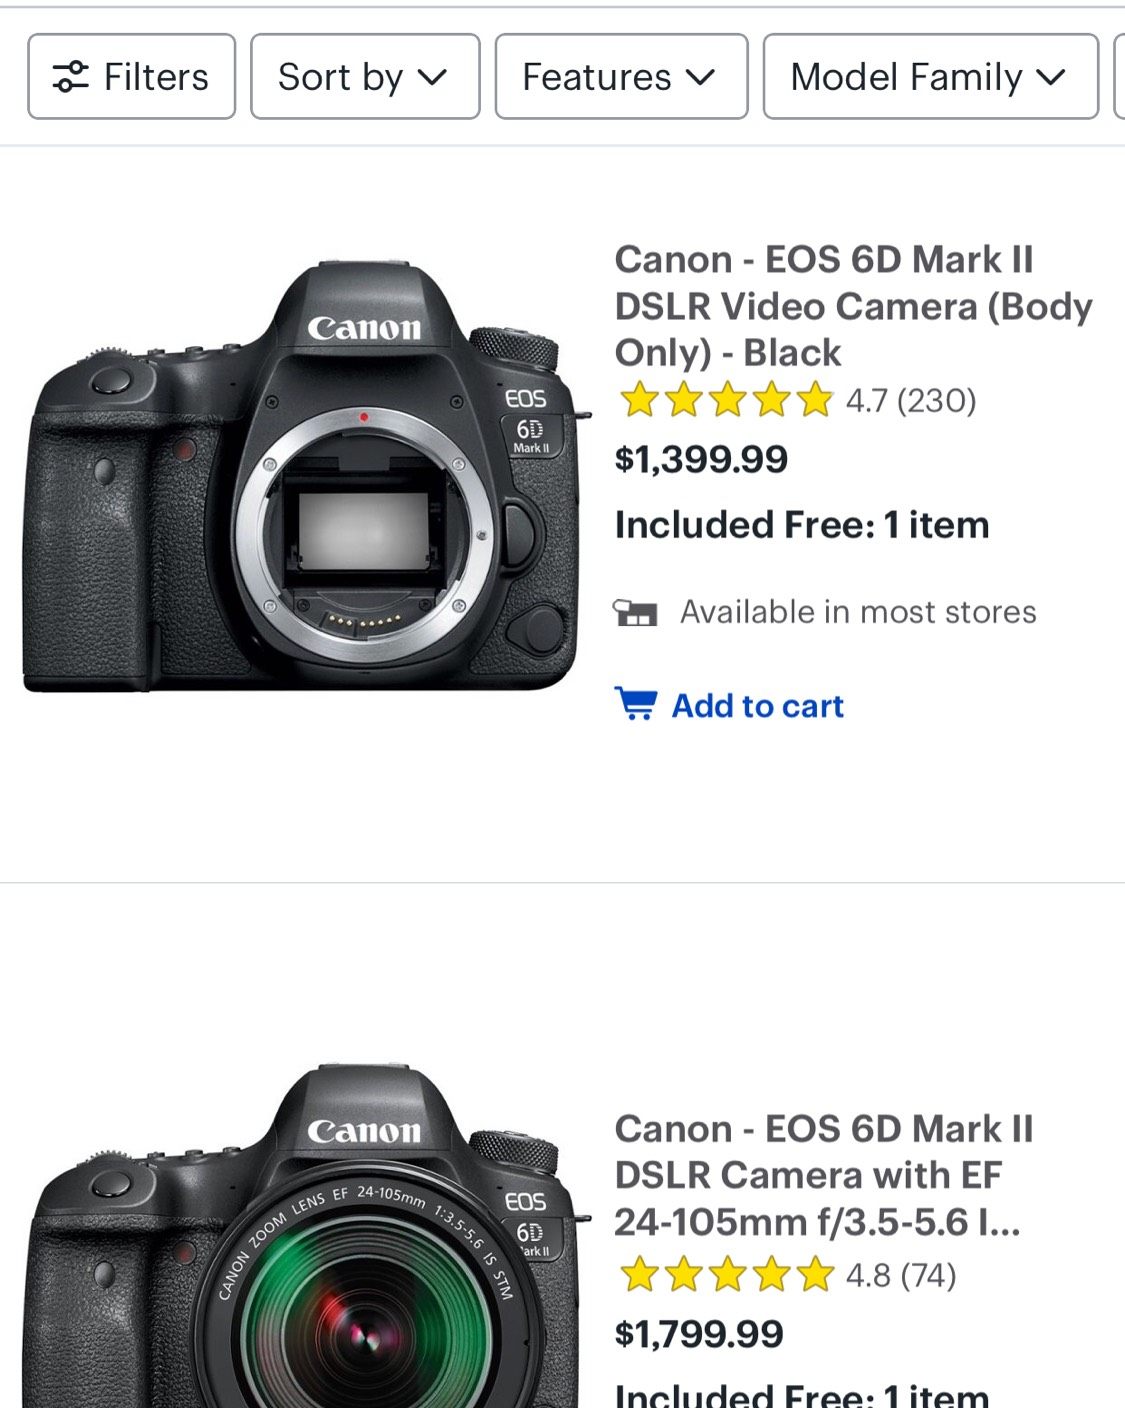
Task: View camera with lens product image
Action: pyautogui.click(x=302, y=1240)
